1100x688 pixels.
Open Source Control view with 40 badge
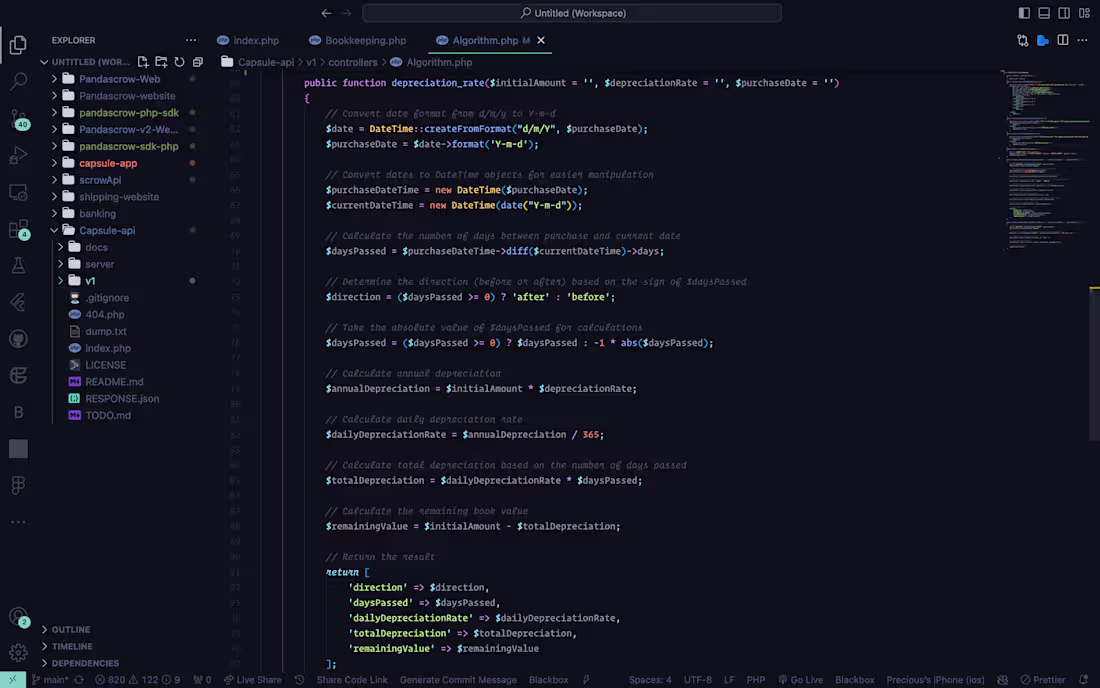pos(18,119)
